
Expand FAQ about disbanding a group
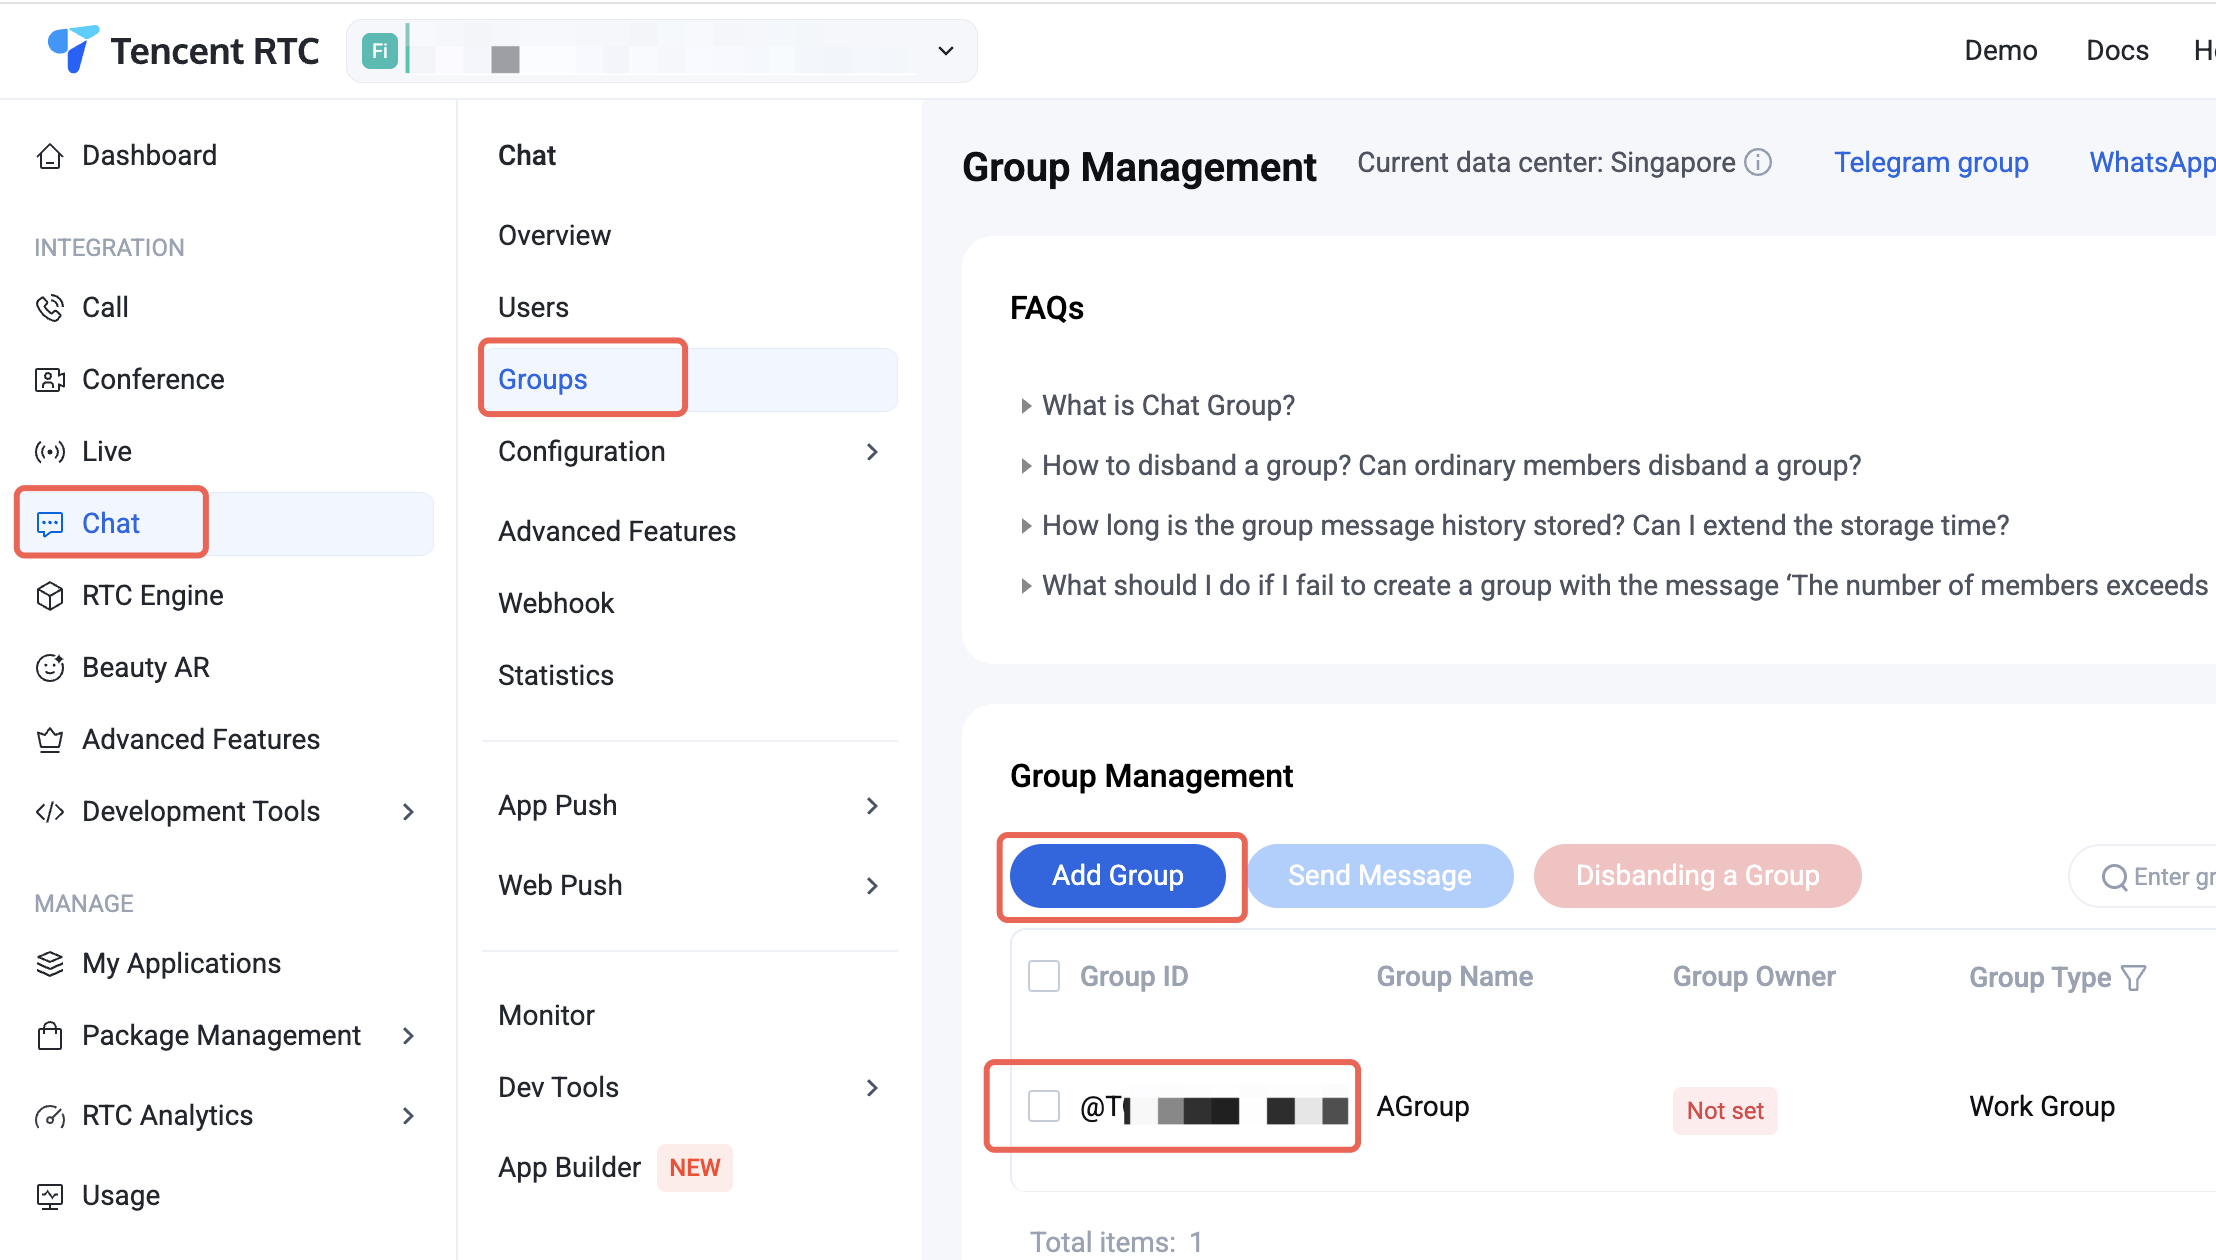coord(1441,465)
